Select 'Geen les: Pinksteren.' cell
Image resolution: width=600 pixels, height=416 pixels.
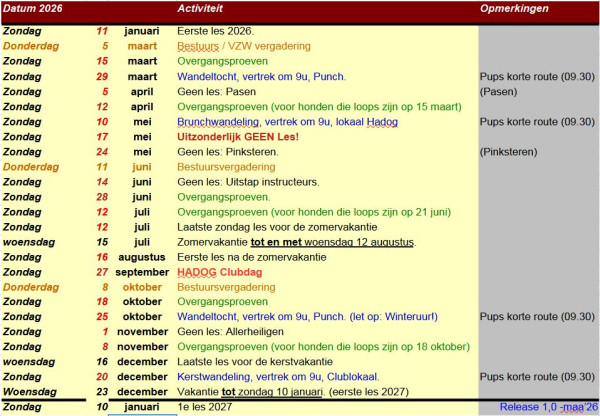pyautogui.click(x=228, y=152)
